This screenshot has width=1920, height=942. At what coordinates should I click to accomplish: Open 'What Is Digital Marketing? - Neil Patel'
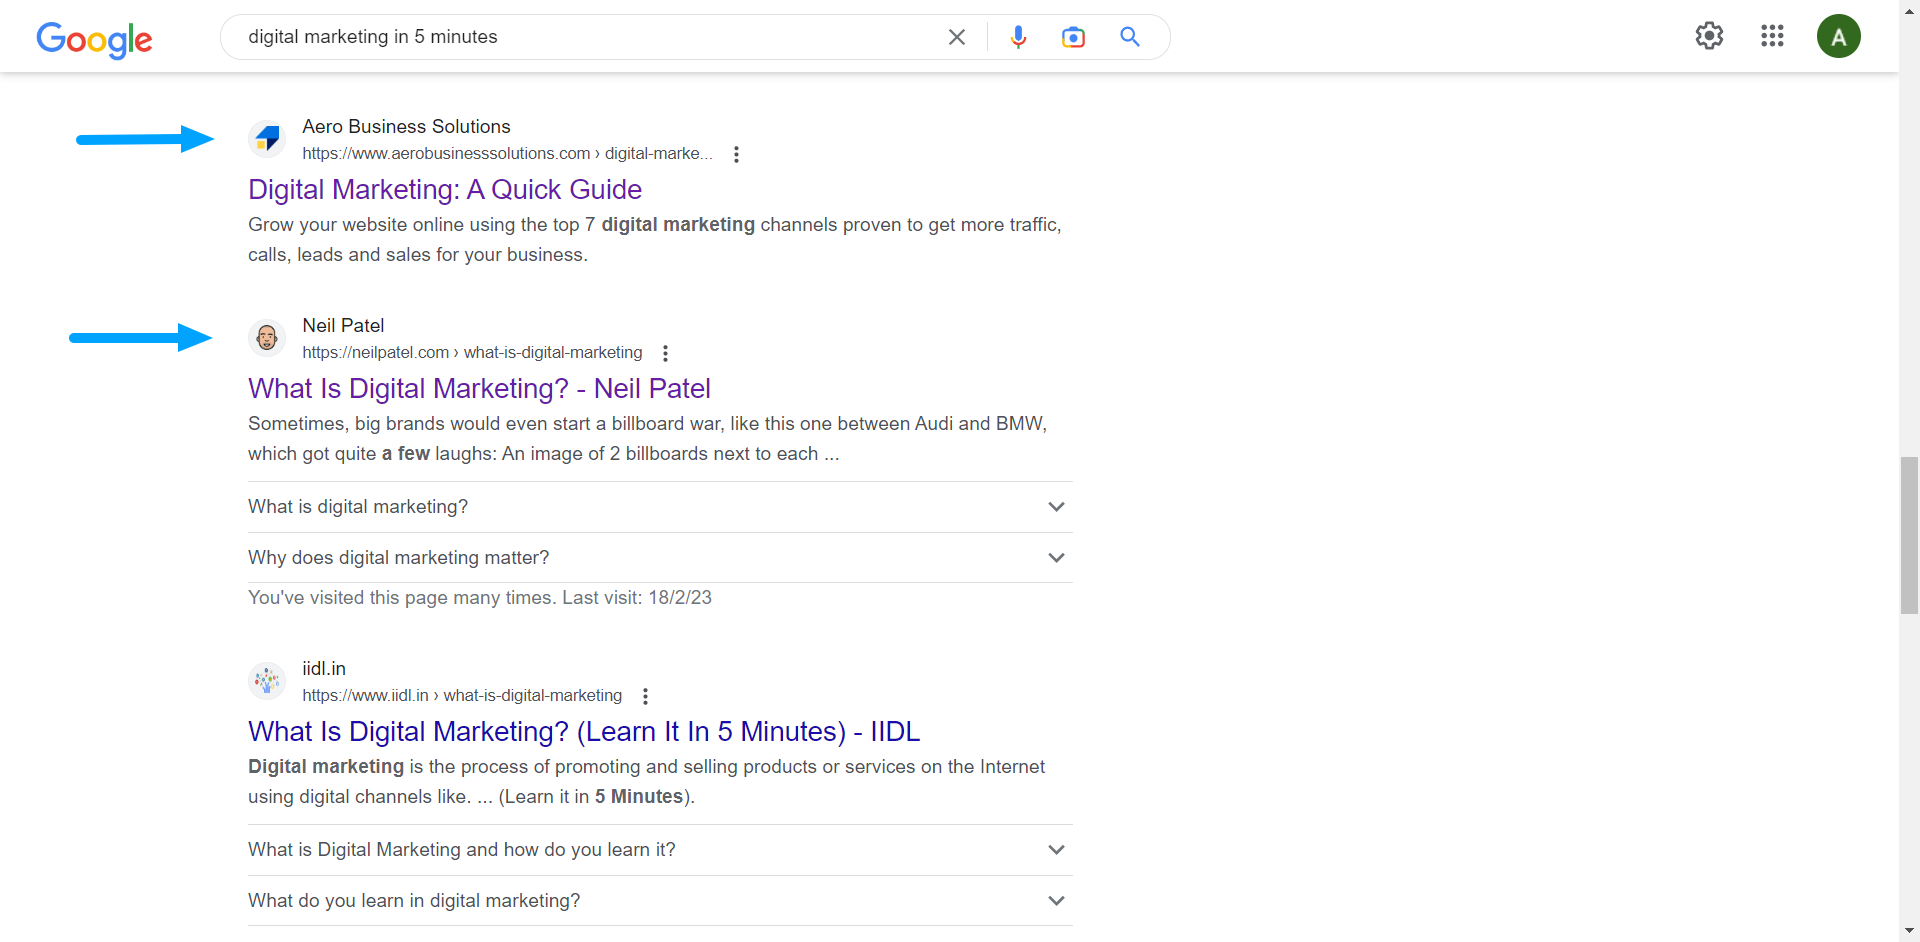click(x=479, y=388)
